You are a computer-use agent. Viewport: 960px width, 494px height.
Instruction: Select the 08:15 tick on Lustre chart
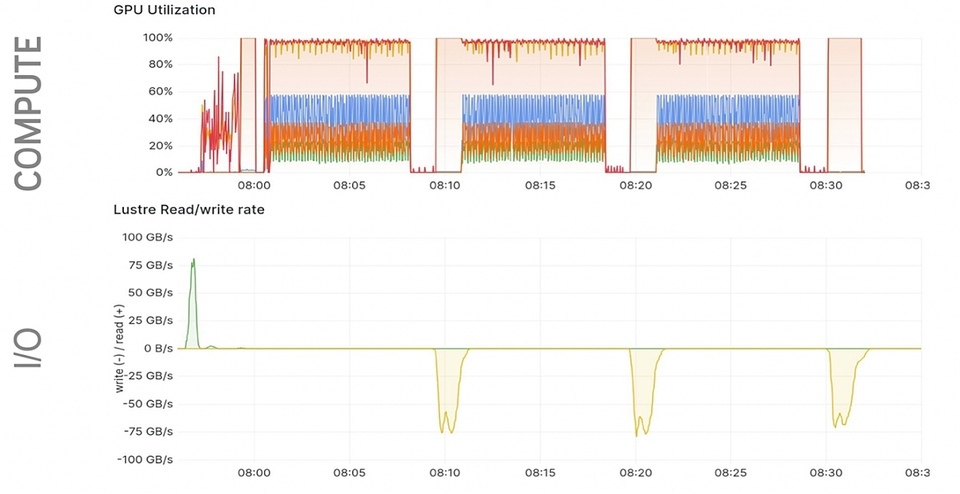coord(540,473)
